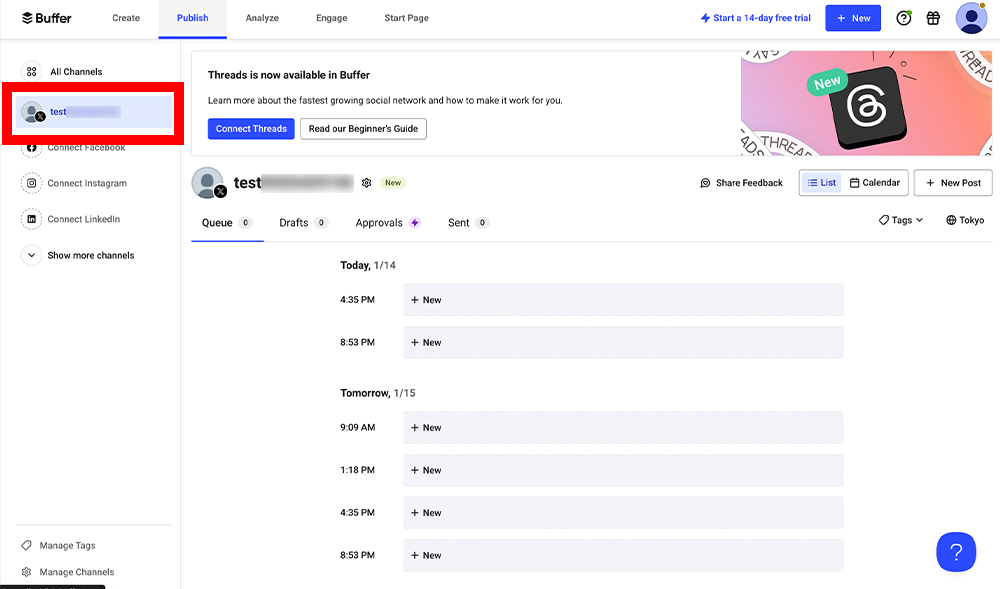Open the Create tab

(x=126, y=18)
